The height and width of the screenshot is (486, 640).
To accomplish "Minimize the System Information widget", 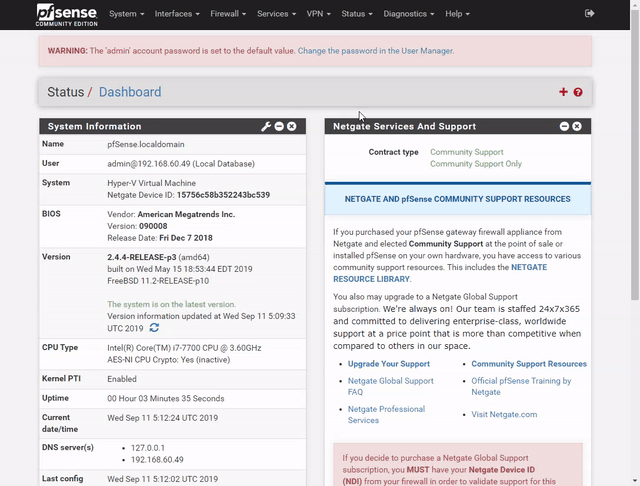I will pyautogui.click(x=279, y=126).
